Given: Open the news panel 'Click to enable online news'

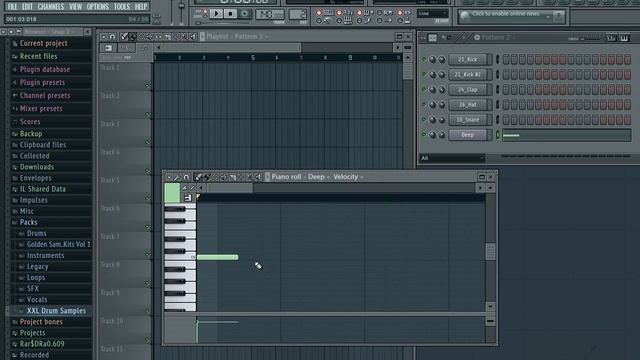Looking at the screenshot, I should [511, 16].
